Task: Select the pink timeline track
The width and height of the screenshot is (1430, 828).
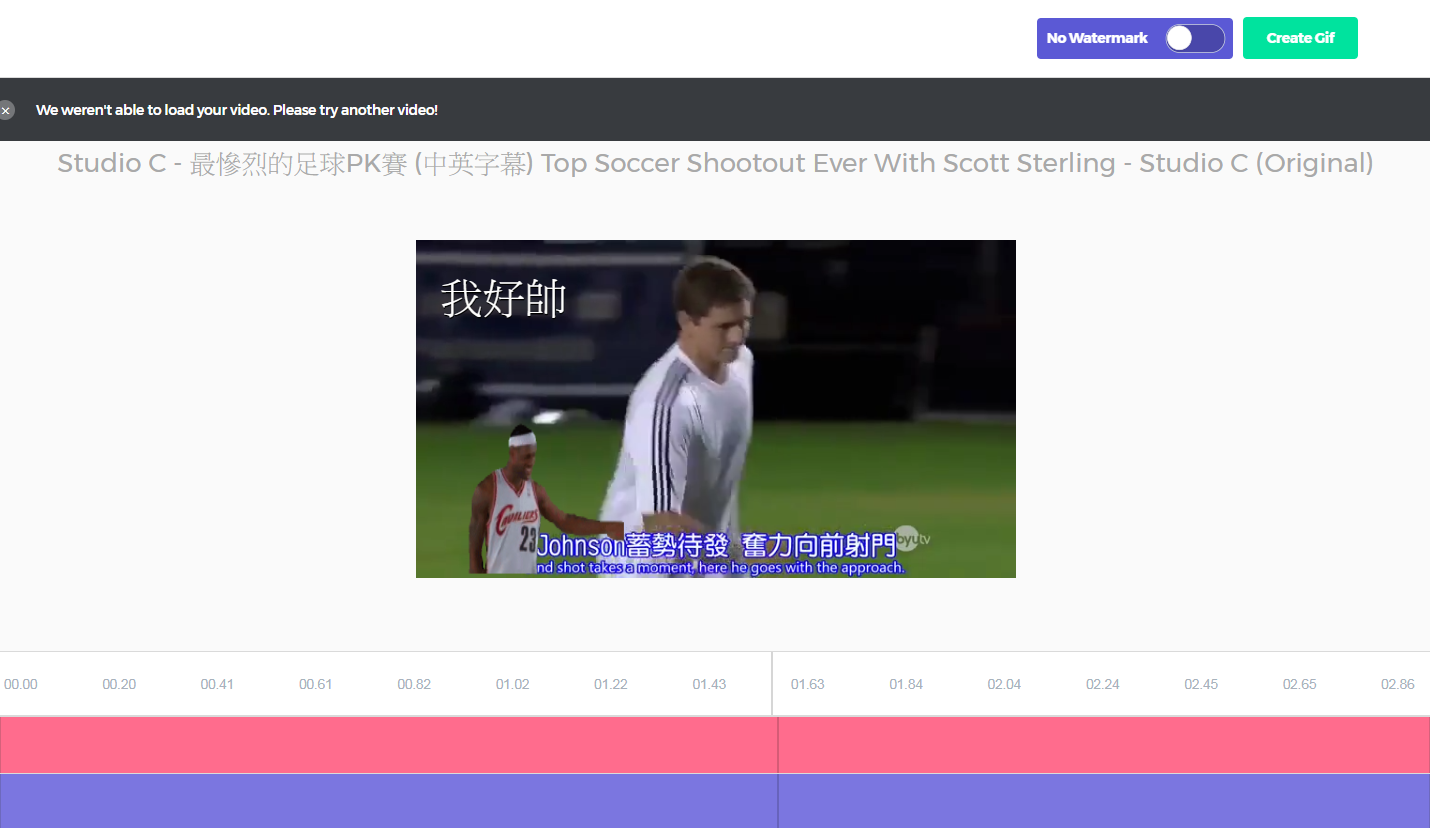Action: (715, 745)
